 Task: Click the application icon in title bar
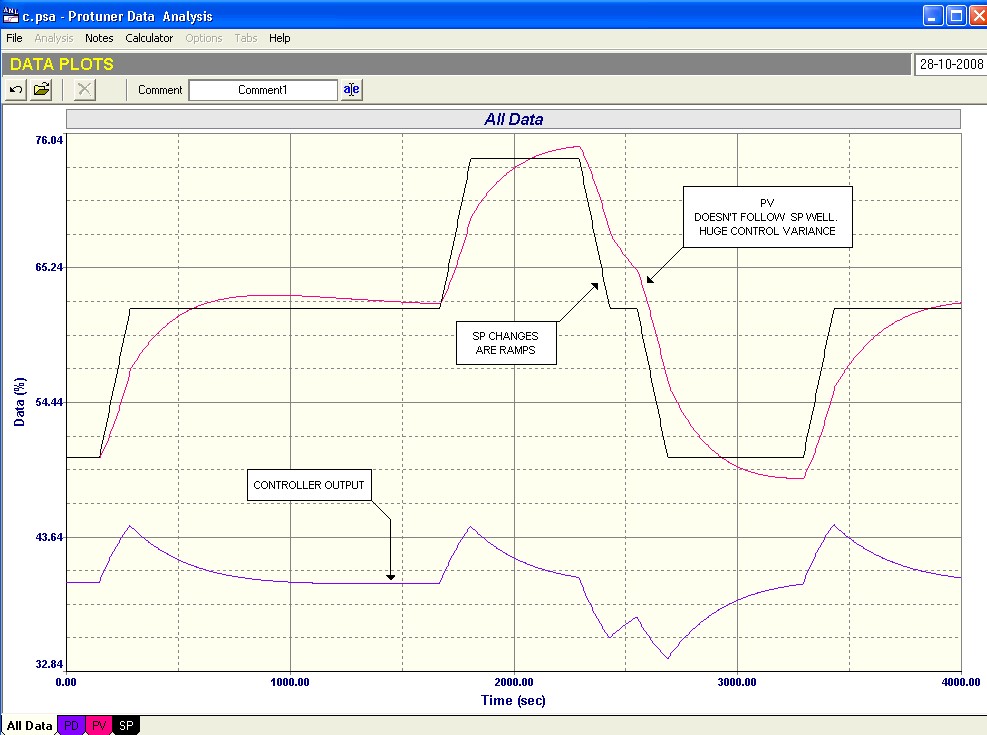click(13, 16)
